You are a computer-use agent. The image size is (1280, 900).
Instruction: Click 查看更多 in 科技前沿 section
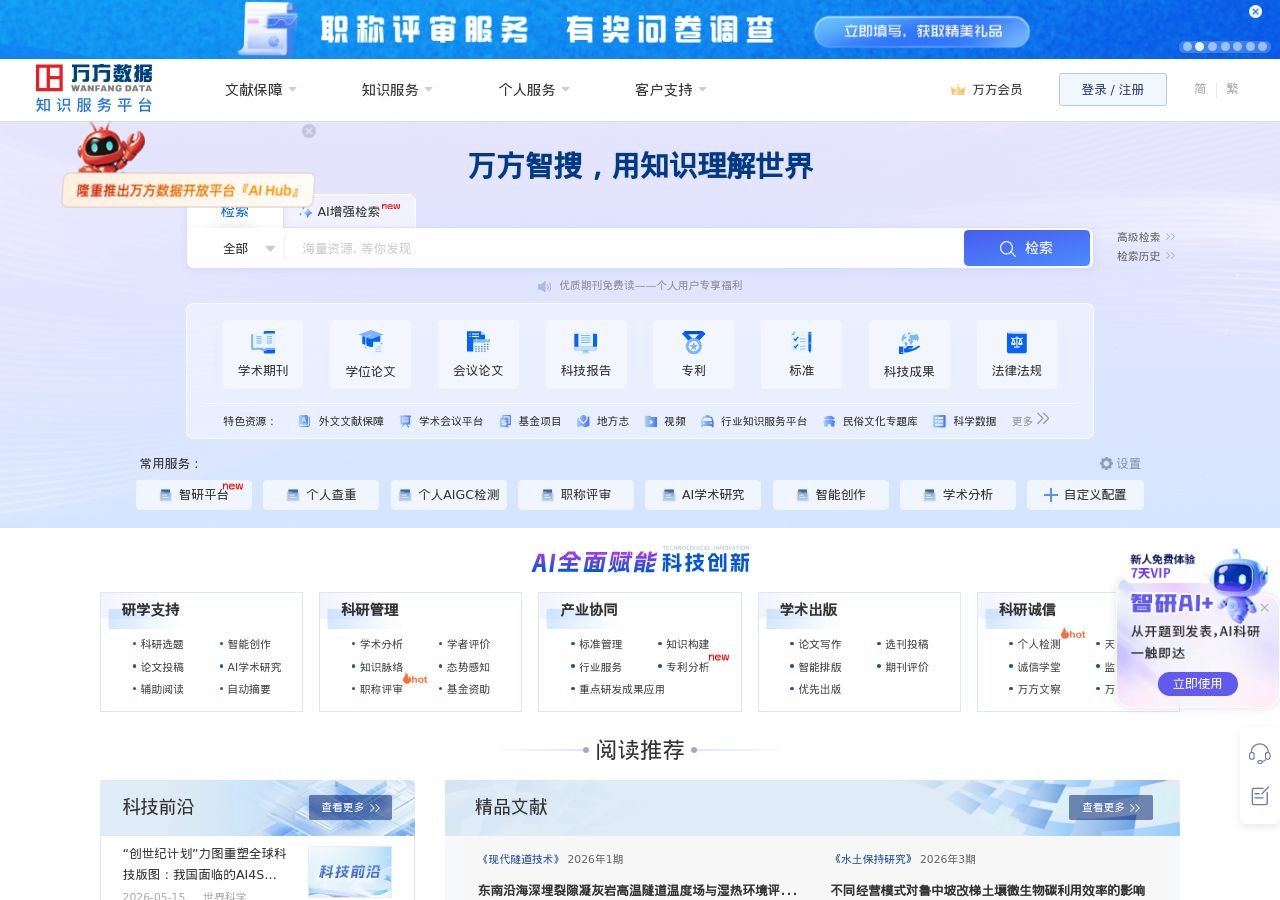click(x=350, y=807)
